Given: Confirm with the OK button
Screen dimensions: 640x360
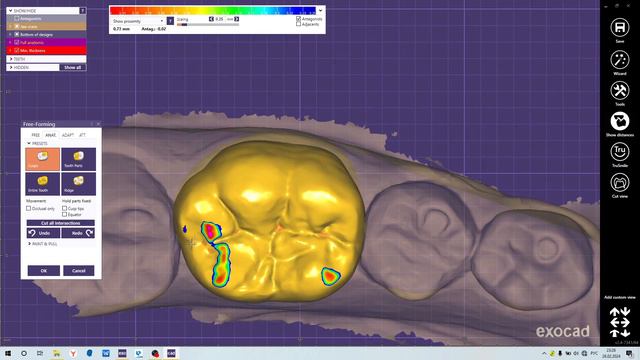Looking at the screenshot, I should [x=44, y=271].
